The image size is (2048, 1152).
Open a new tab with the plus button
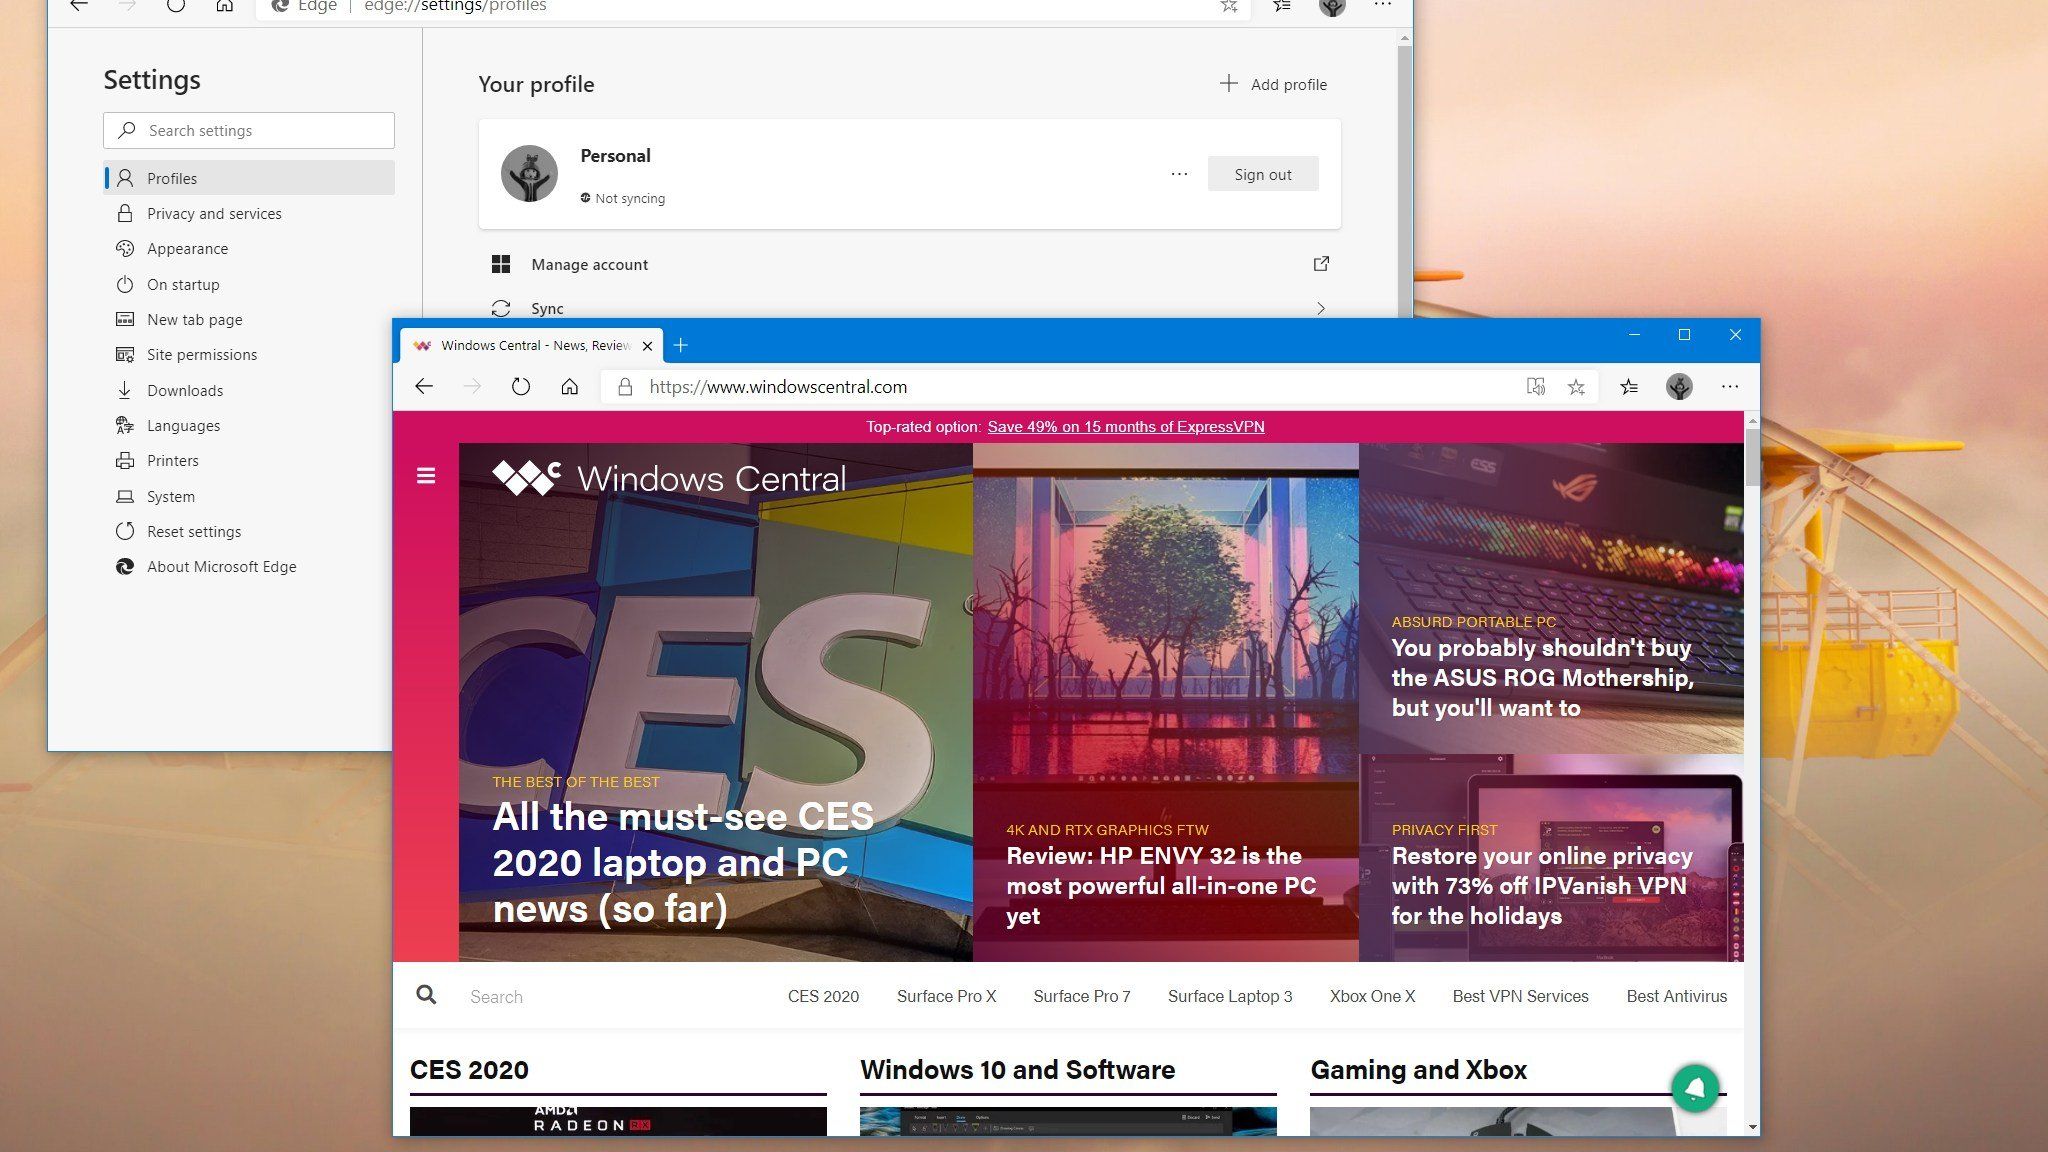pos(681,345)
